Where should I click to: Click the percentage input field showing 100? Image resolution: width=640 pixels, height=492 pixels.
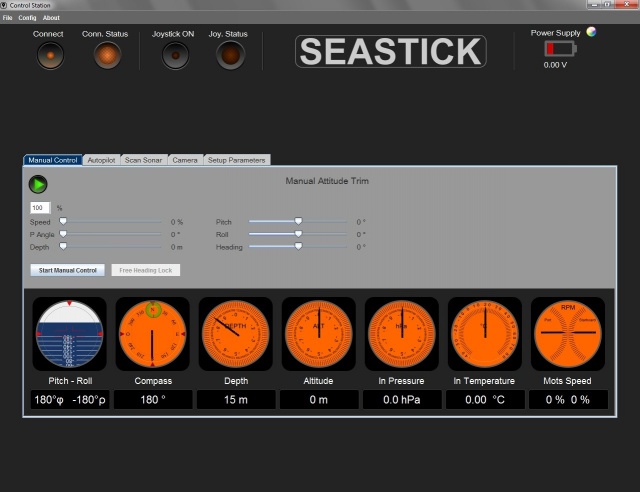39,207
